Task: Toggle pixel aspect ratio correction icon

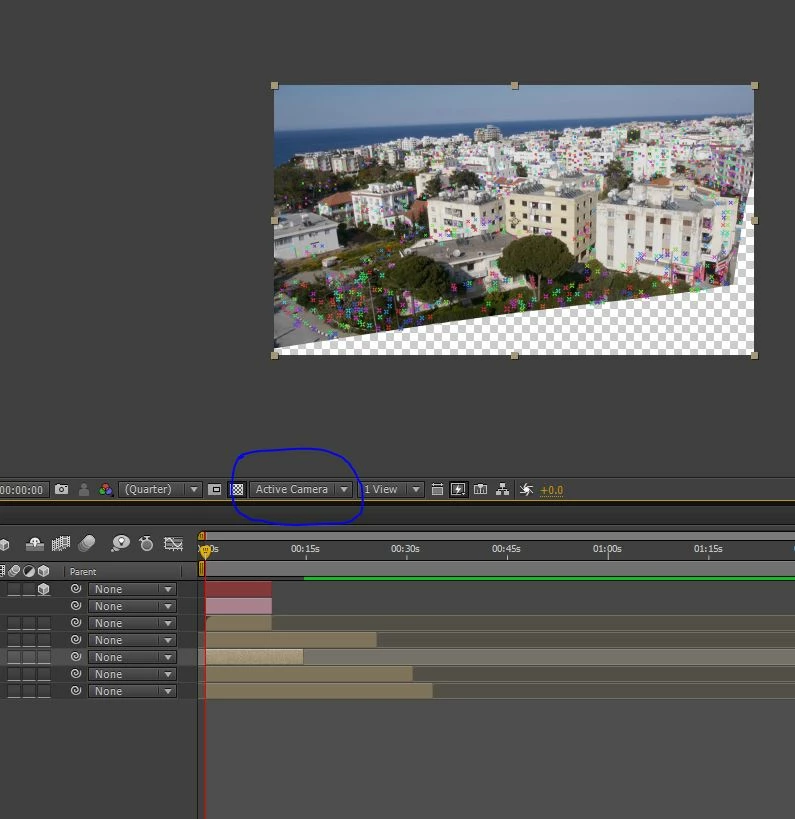Action: pos(437,489)
